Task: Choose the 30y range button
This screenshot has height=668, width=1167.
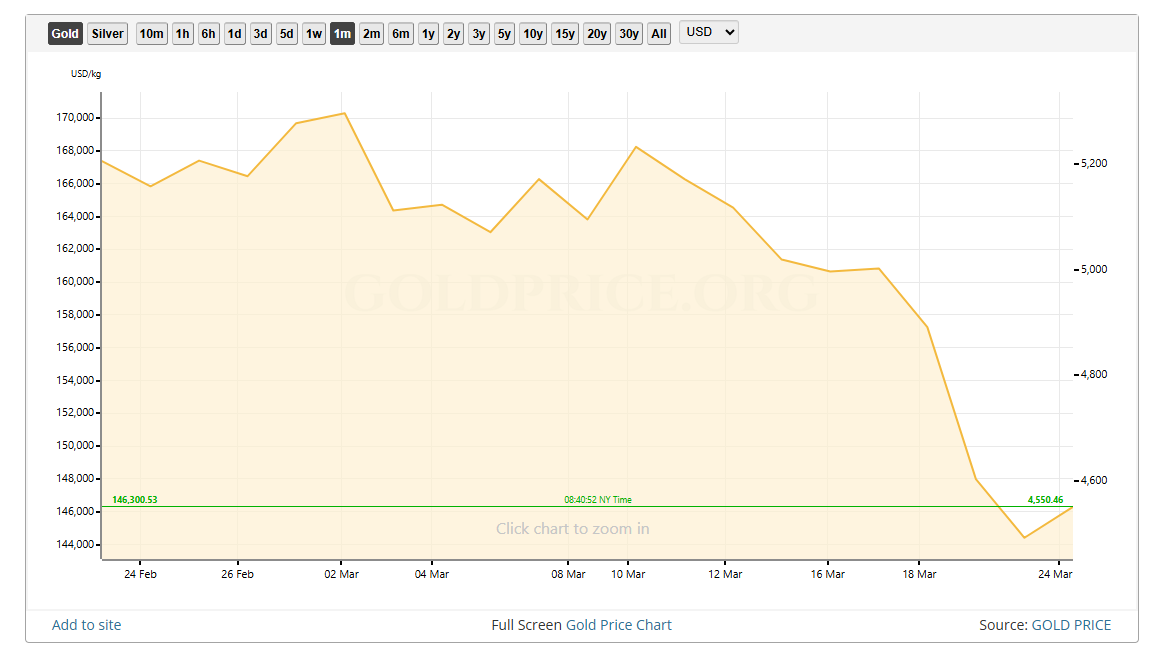Action: (x=629, y=34)
